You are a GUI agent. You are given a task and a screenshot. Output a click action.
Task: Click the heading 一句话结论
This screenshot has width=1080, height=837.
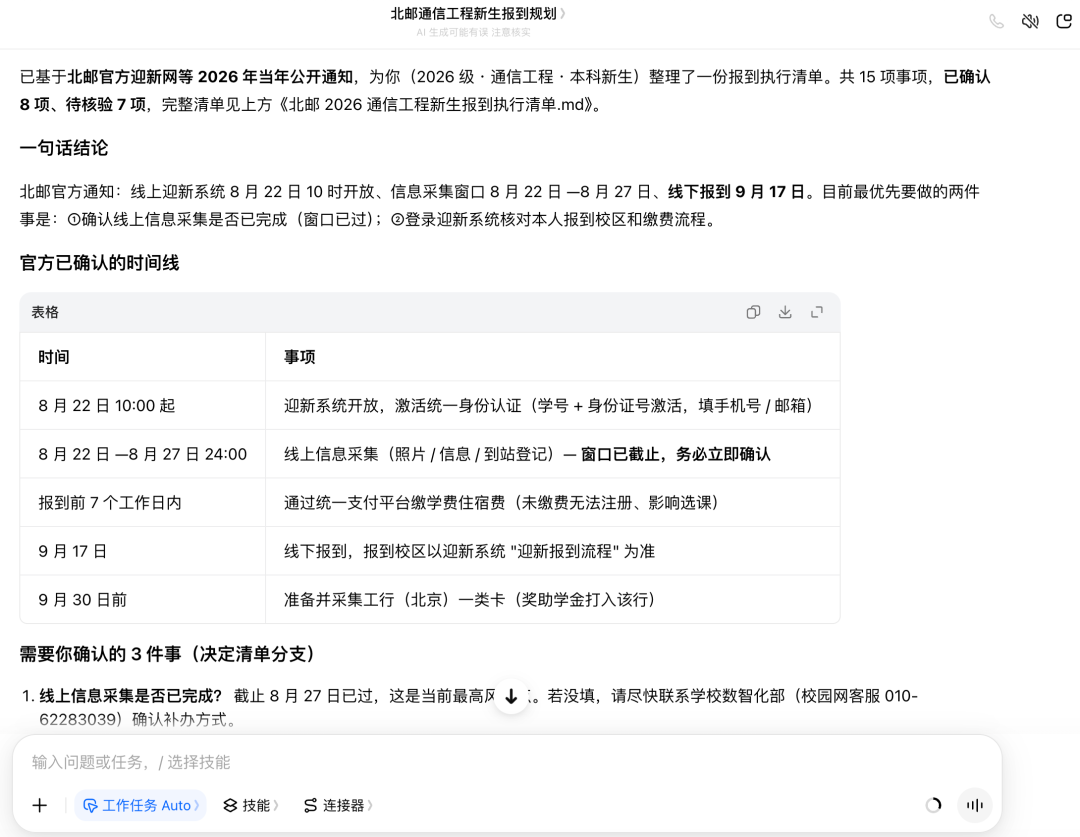[x=64, y=148]
